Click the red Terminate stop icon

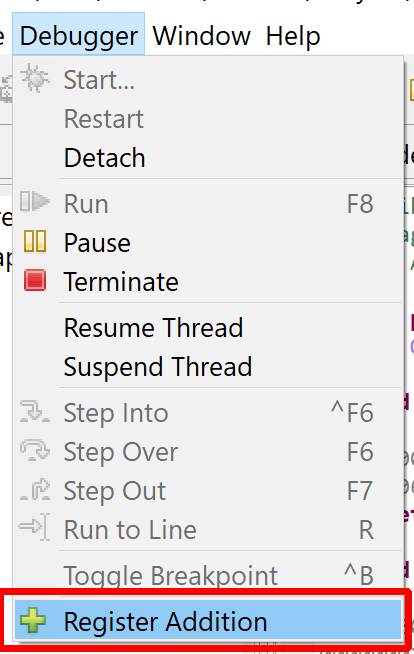coord(35,280)
